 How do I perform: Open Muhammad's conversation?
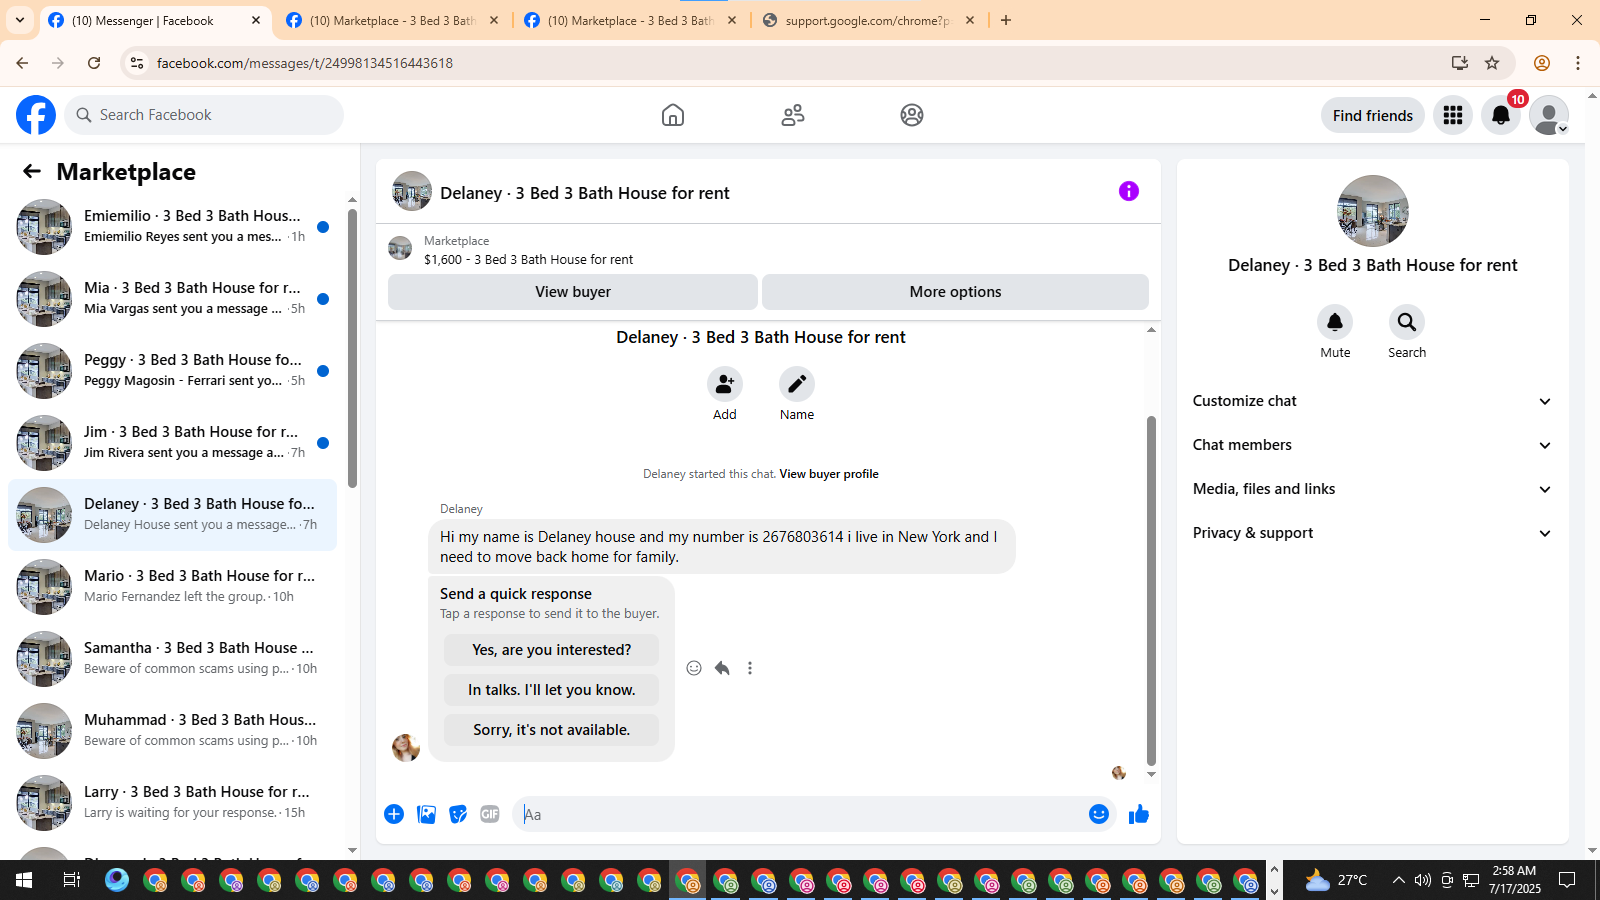pyautogui.click(x=172, y=731)
